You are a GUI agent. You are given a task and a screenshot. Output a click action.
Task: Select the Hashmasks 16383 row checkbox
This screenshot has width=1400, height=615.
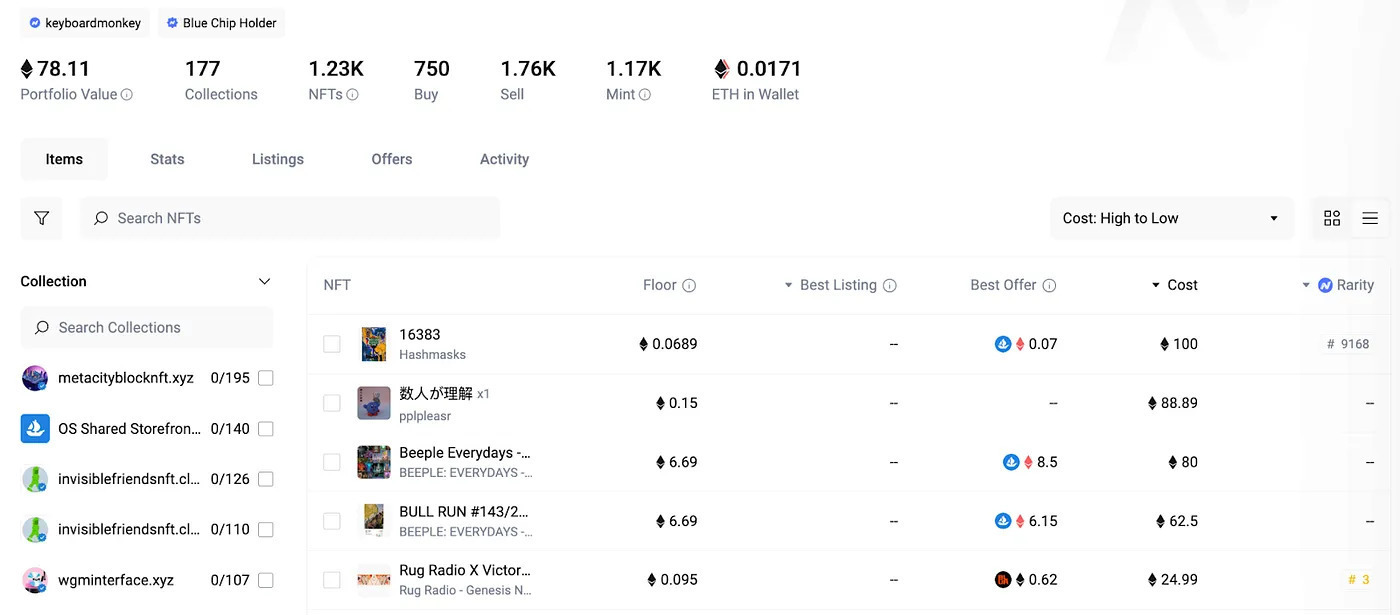coord(332,344)
